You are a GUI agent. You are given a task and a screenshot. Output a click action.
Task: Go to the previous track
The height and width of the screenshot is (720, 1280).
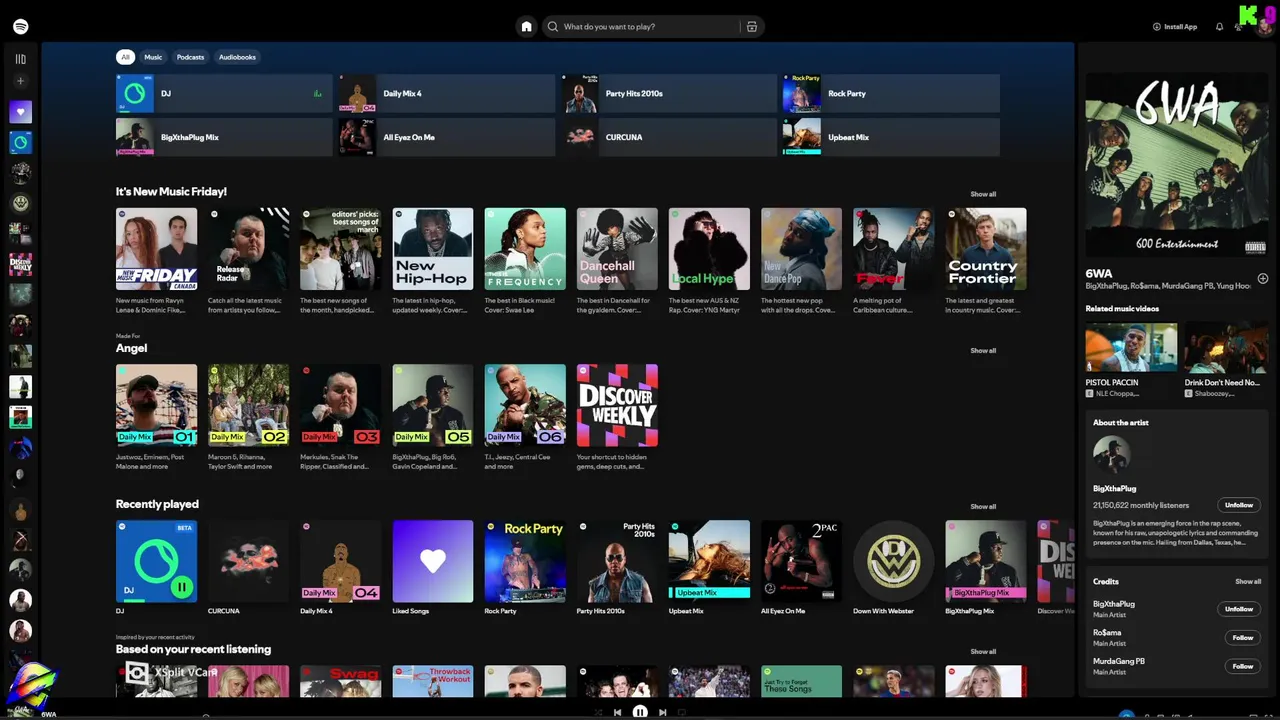pyautogui.click(x=617, y=713)
